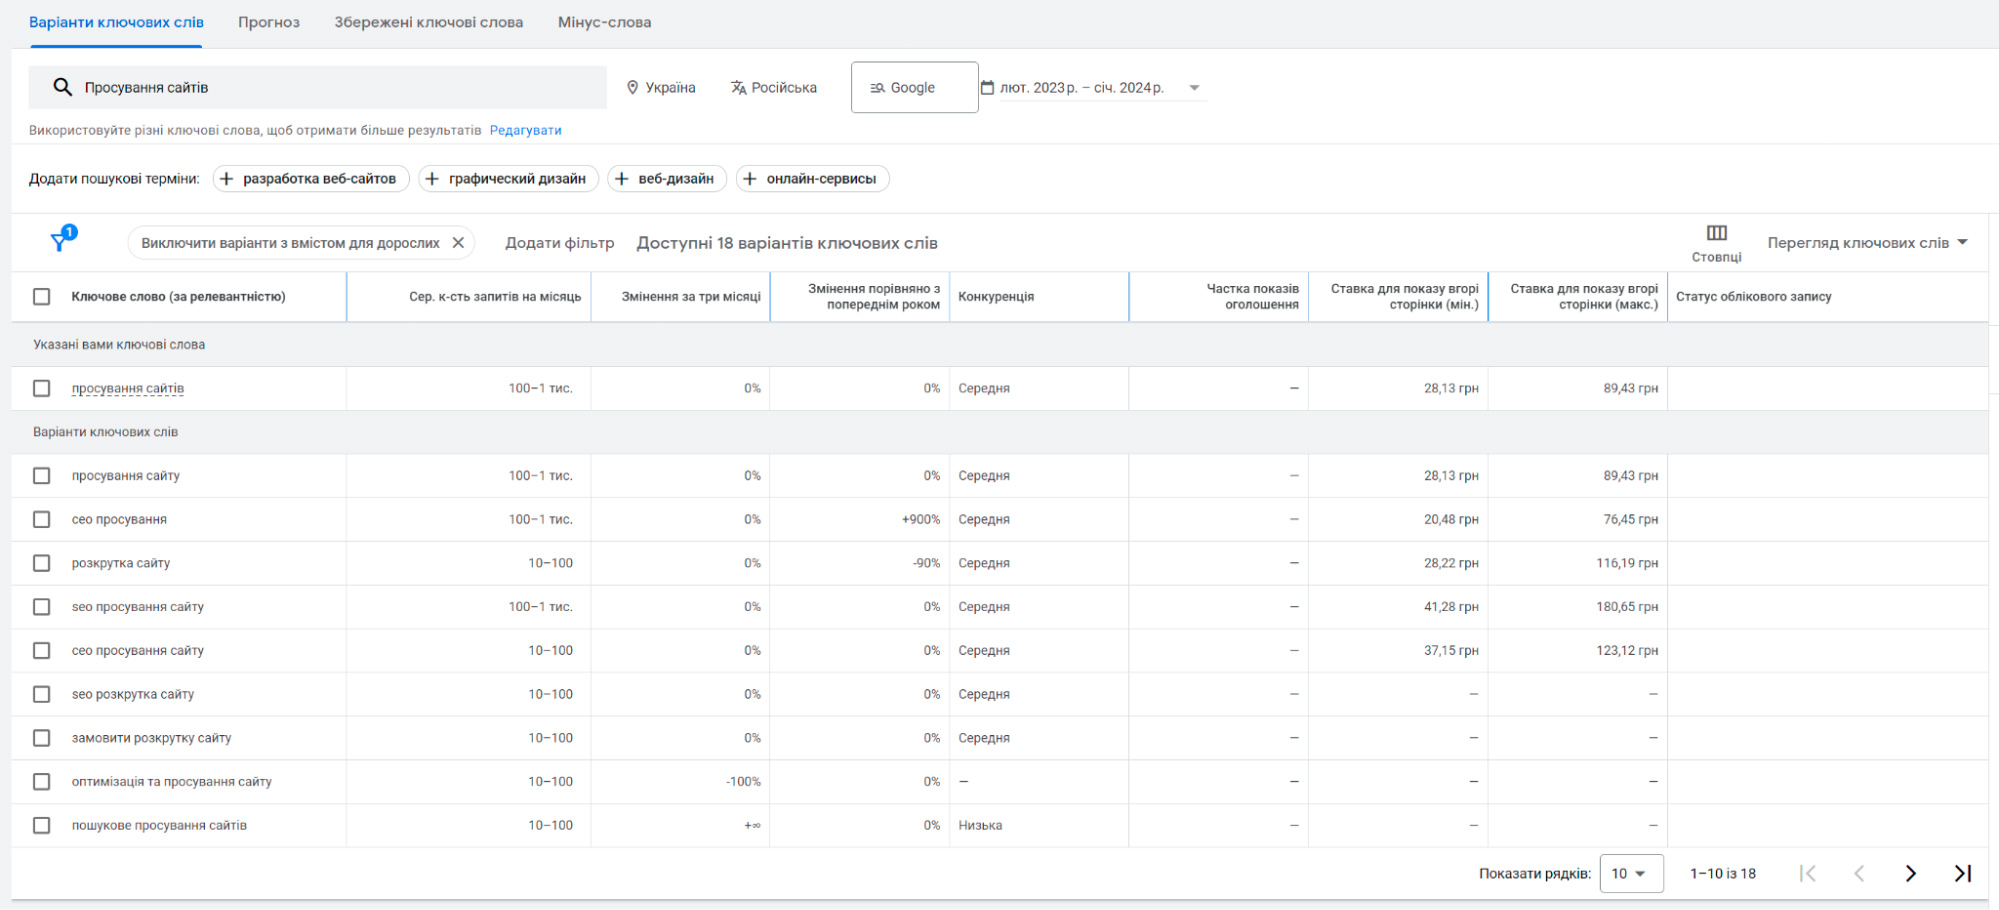Viewport: 1999px width, 910px height.
Task: Open Збережені ключові слова tab
Action: tap(428, 22)
